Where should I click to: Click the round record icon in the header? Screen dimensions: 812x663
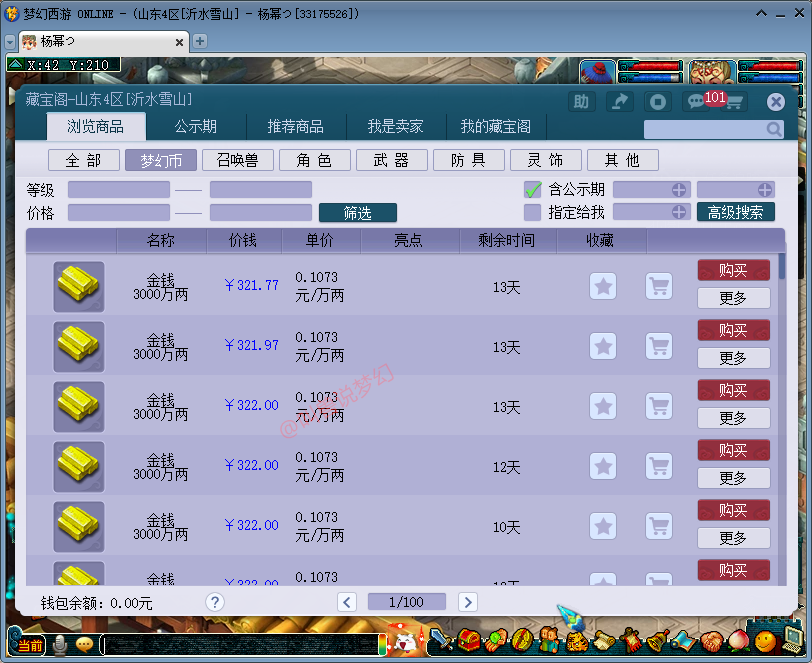point(658,102)
